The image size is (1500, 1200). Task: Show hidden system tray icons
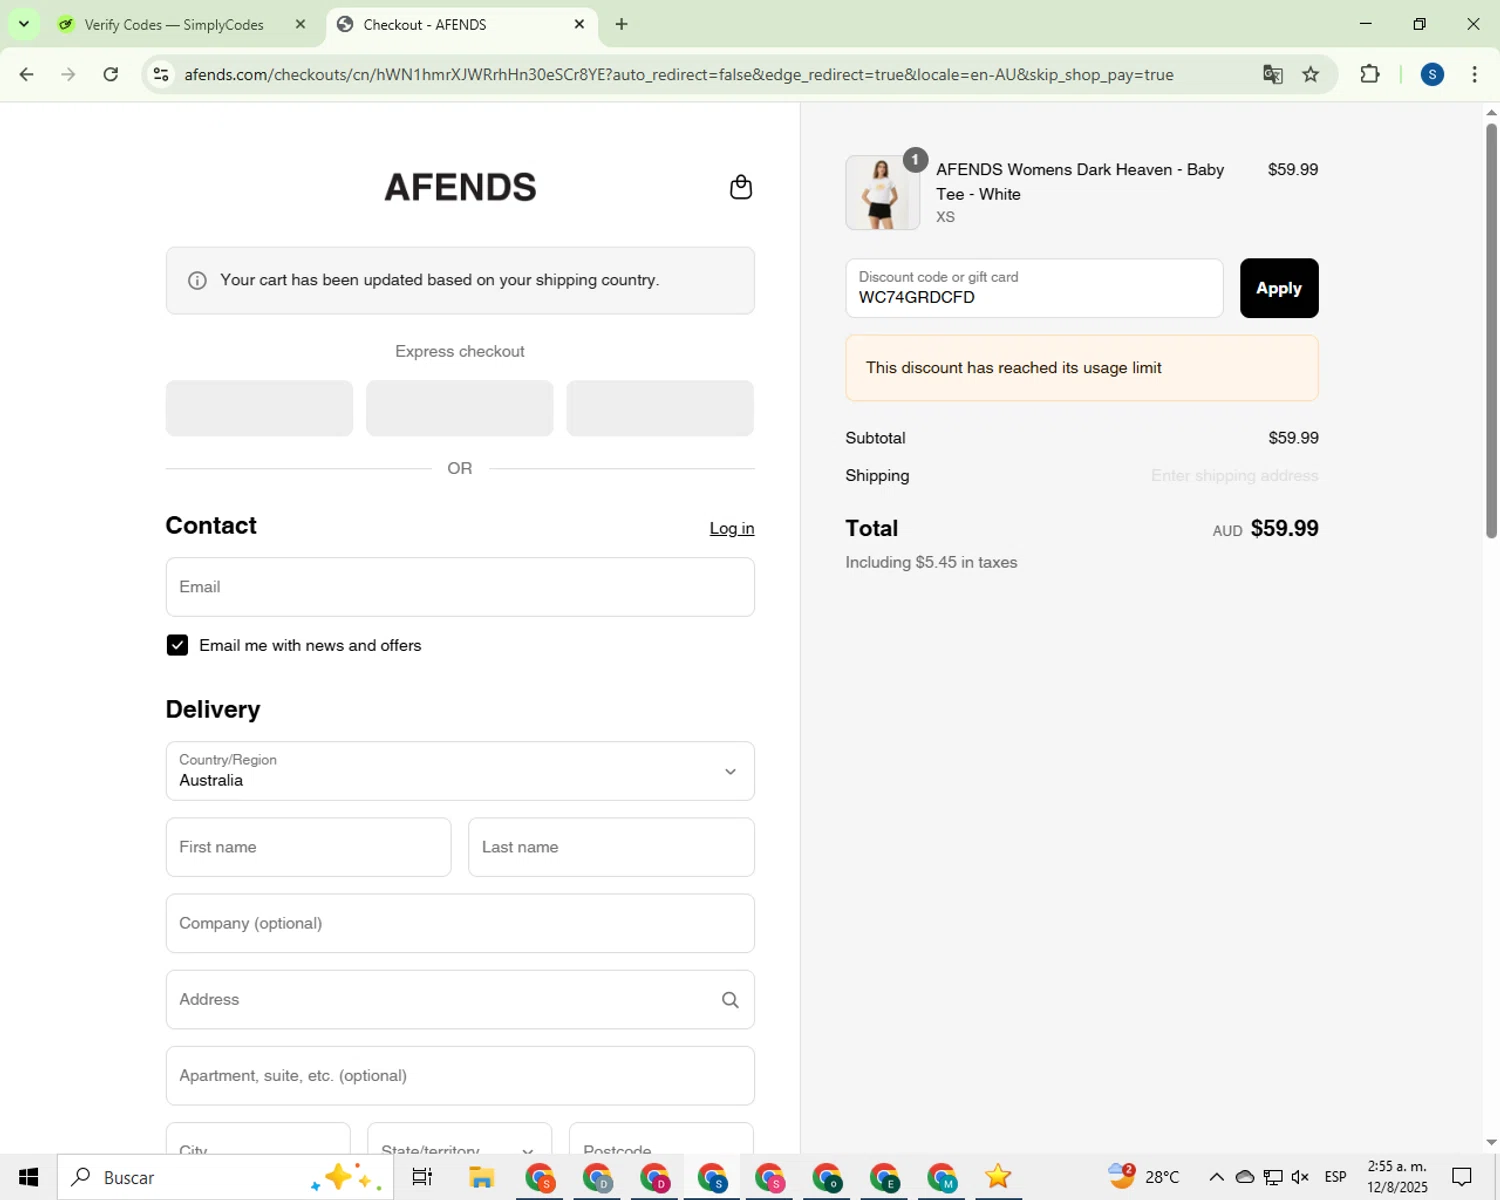[1216, 1177]
